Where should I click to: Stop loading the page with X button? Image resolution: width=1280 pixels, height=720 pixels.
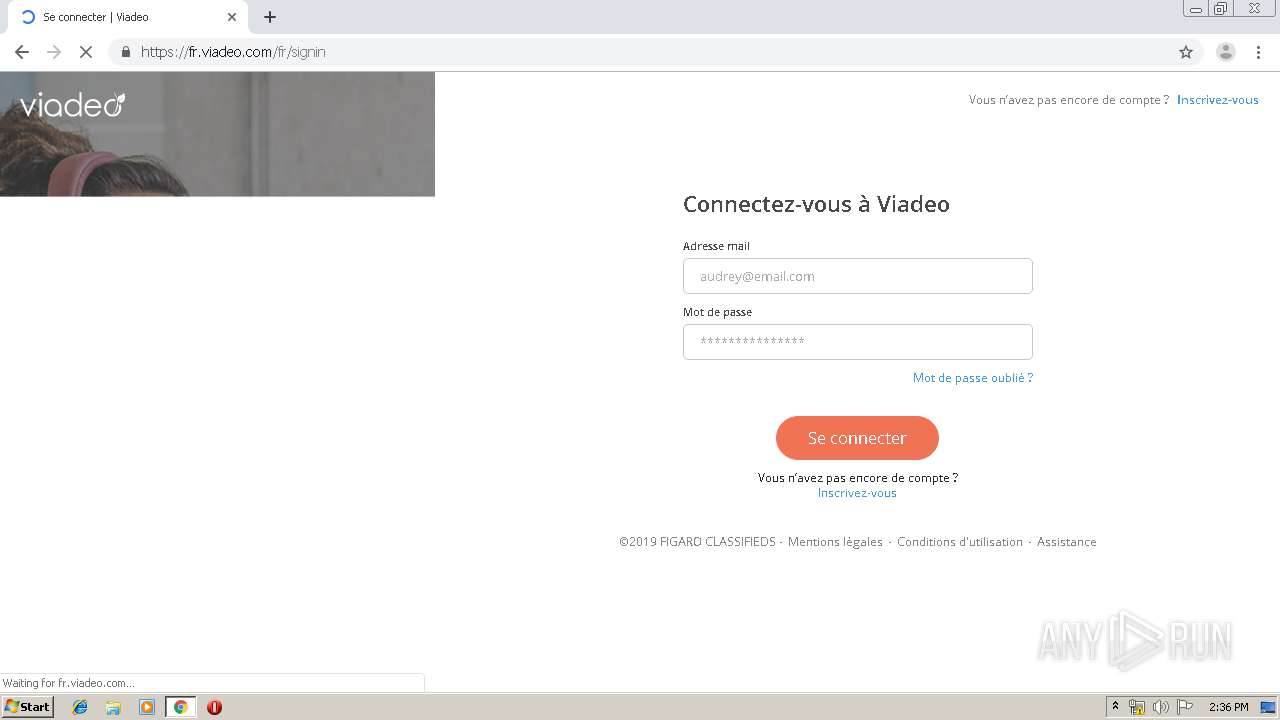[x=86, y=52]
